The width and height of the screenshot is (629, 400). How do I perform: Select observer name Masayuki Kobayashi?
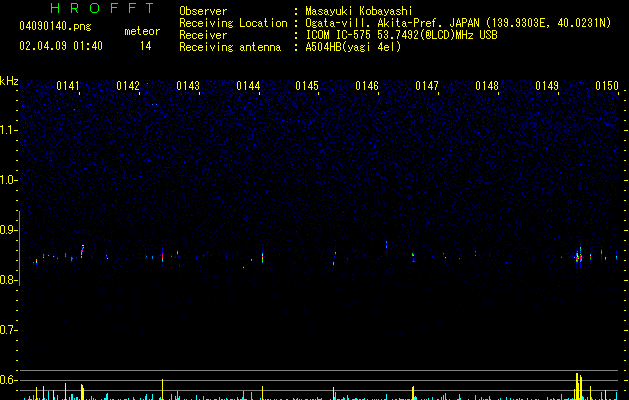point(359,11)
